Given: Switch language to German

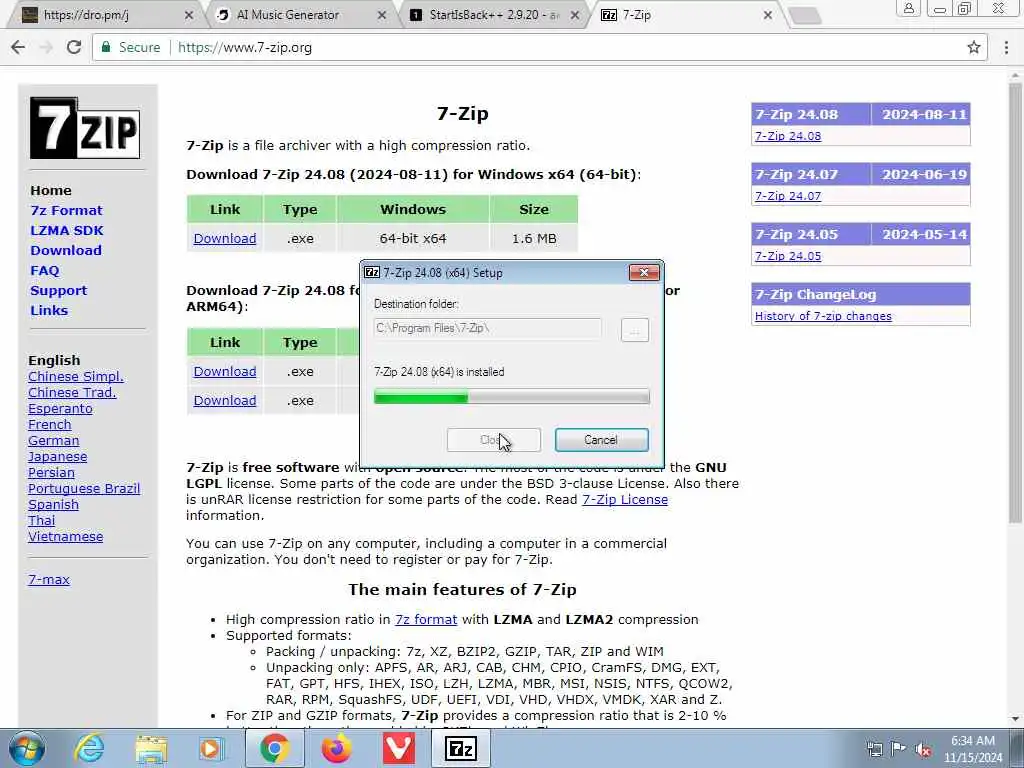Looking at the screenshot, I should [x=54, y=441].
